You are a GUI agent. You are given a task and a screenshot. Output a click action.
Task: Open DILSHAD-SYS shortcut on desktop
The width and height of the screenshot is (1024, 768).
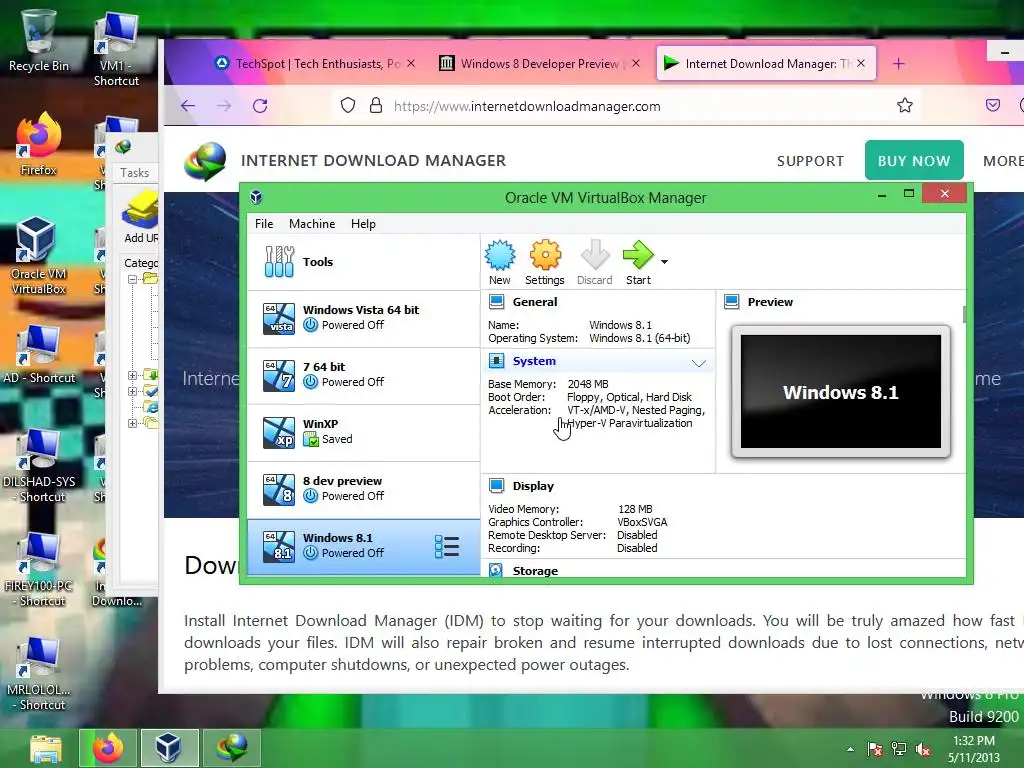coord(39,466)
